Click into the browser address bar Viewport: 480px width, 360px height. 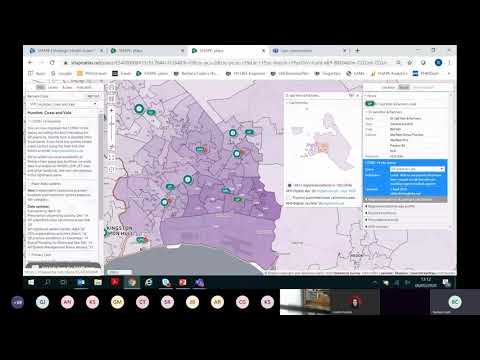tap(227, 62)
